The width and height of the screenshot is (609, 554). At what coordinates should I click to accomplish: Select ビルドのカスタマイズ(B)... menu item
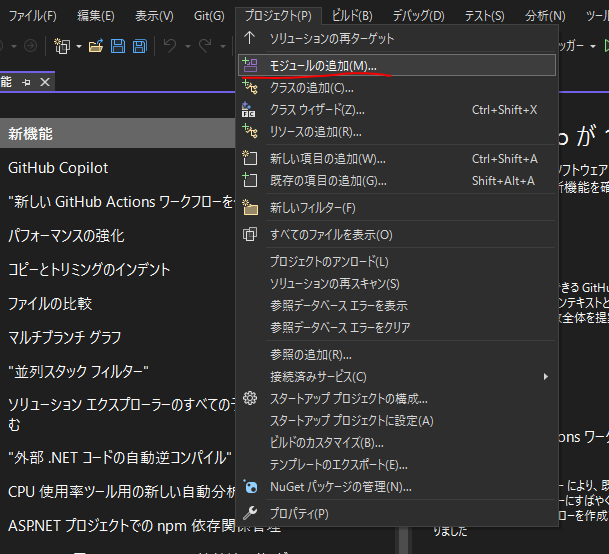click(397, 443)
